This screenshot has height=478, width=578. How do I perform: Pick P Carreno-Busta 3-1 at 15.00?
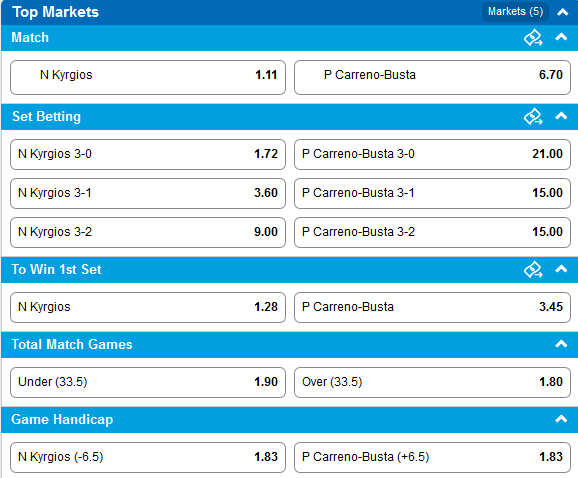pos(432,193)
